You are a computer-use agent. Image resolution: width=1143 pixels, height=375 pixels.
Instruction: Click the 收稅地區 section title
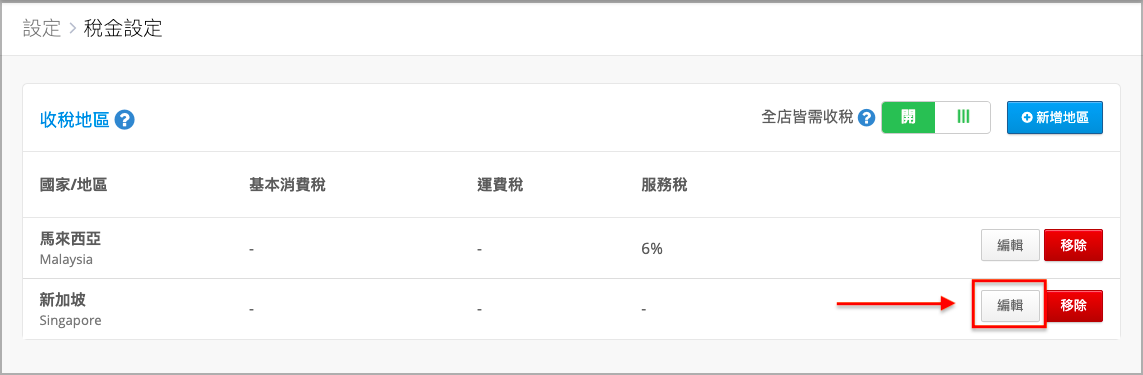74,120
